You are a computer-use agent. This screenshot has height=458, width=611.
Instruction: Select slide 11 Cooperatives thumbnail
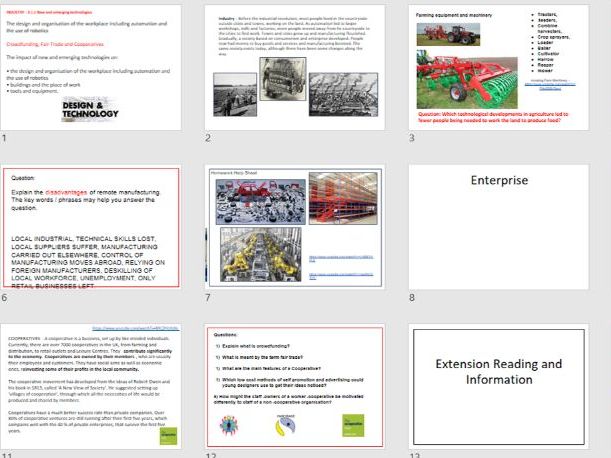point(91,386)
